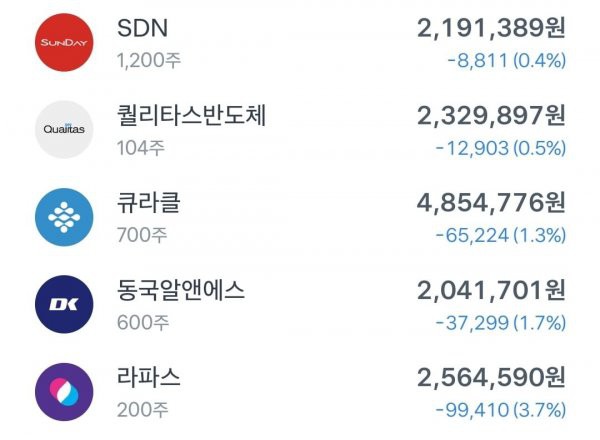Image resolution: width=600 pixels, height=440 pixels.
Task: Tap the red SunDay logo icon
Action: (64, 42)
